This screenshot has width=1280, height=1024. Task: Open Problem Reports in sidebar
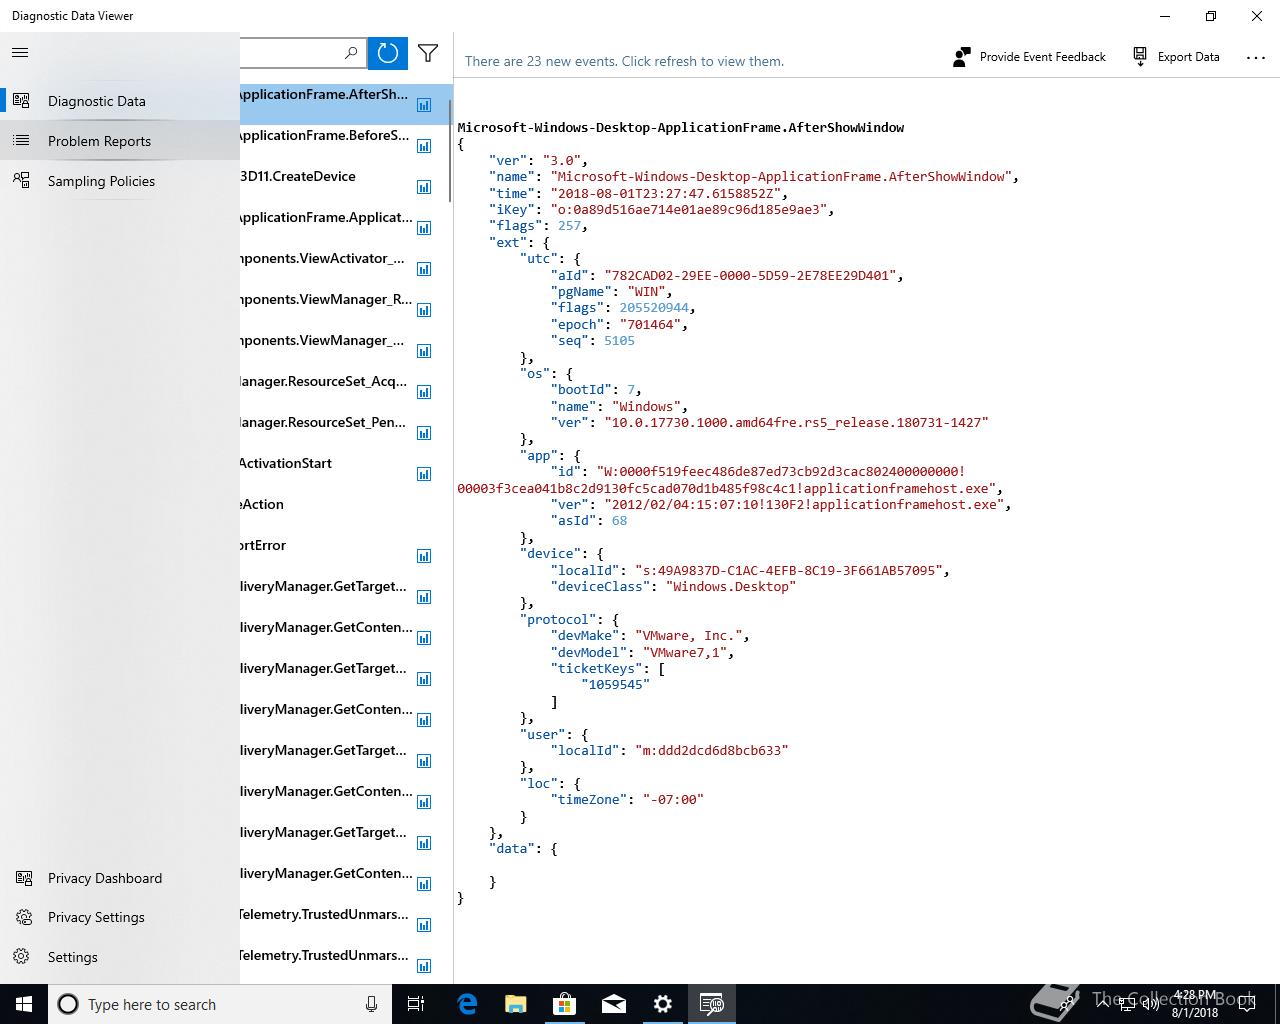120,141
